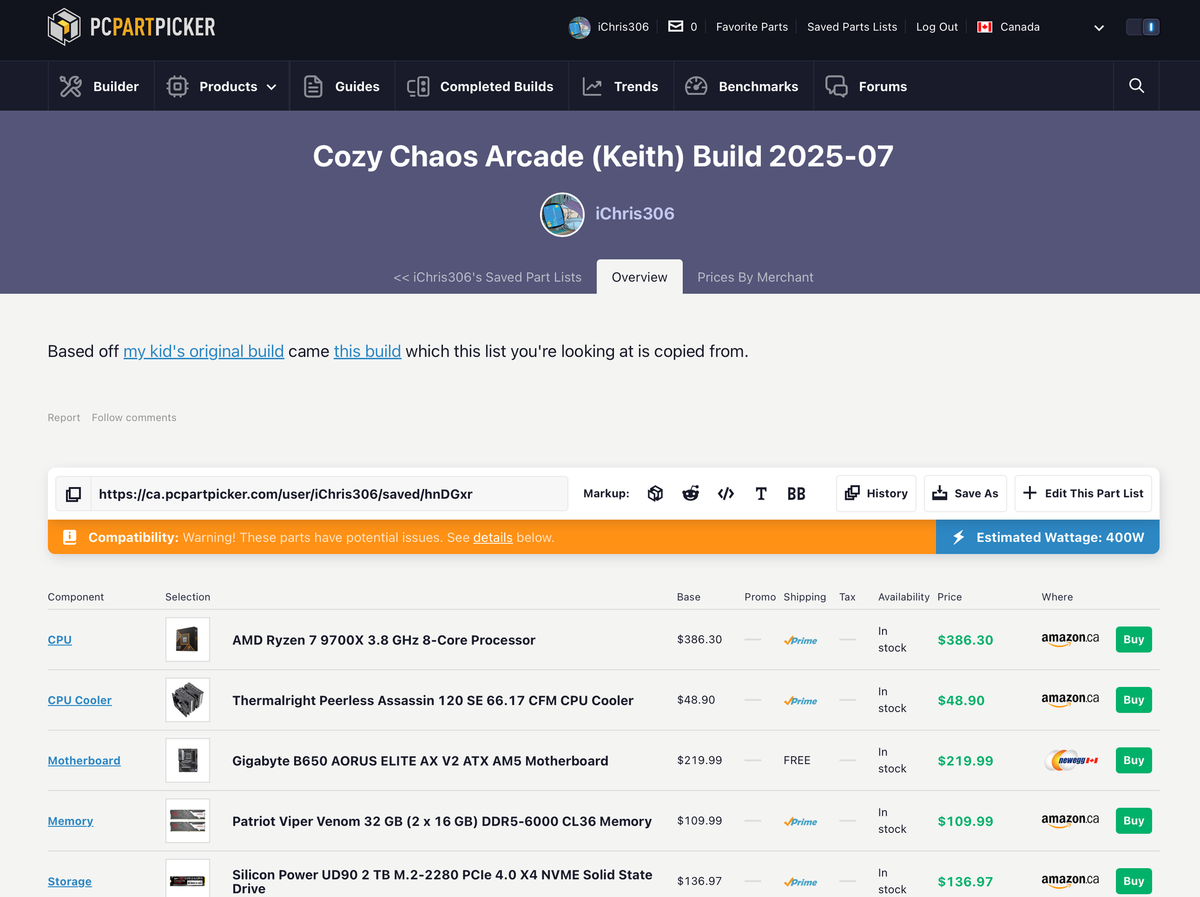Open the Completed Builds menu
Image resolution: width=1200 pixels, height=897 pixels.
(x=481, y=86)
